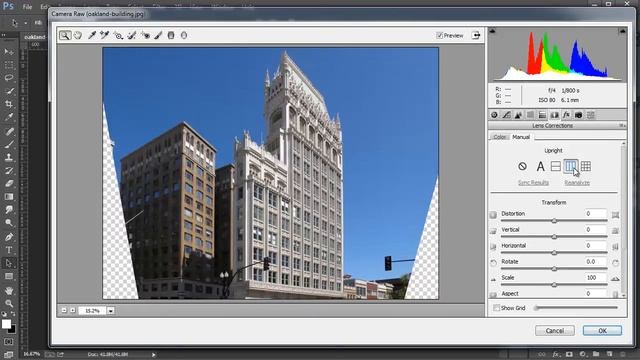Image resolution: width=640 pixels, height=360 pixels.
Task: Confirm changes with the OK button
Action: point(602,331)
